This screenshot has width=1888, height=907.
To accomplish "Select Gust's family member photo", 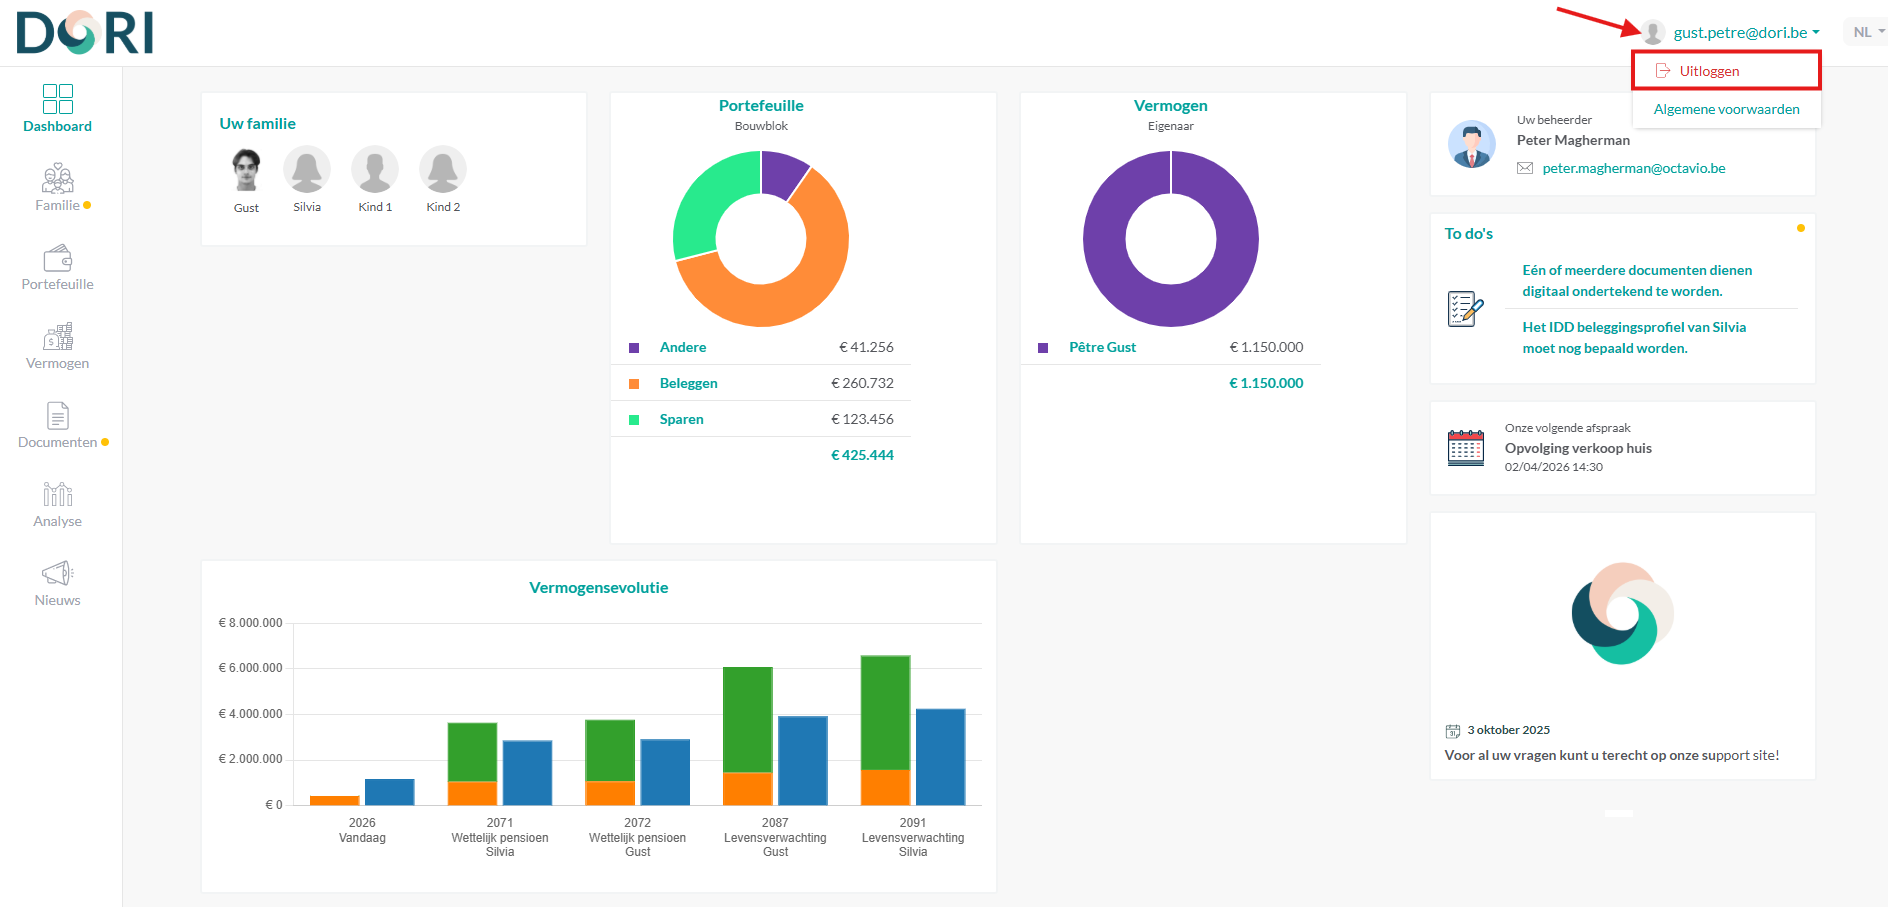I will coord(246,170).
